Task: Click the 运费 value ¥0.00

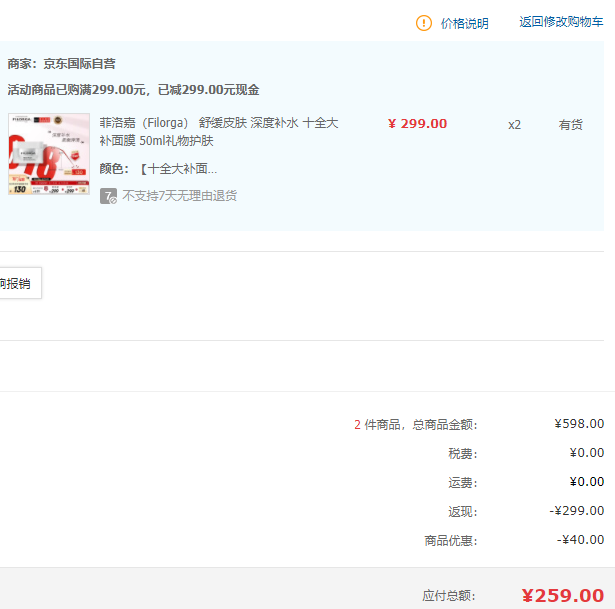Action: 586,482
